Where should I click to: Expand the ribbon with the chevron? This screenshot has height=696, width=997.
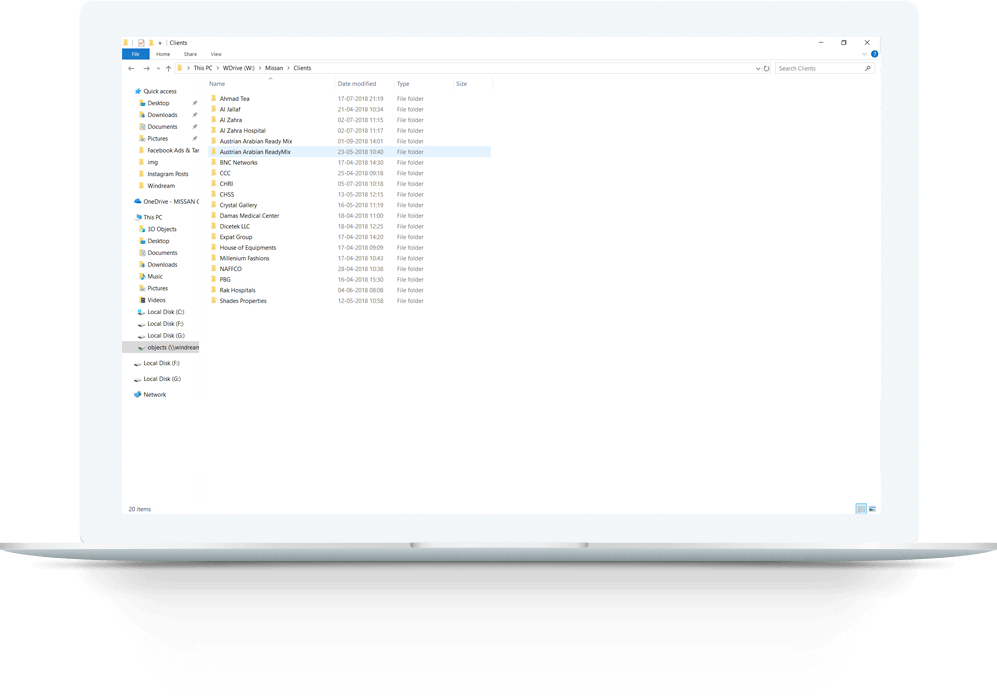click(864, 54)
